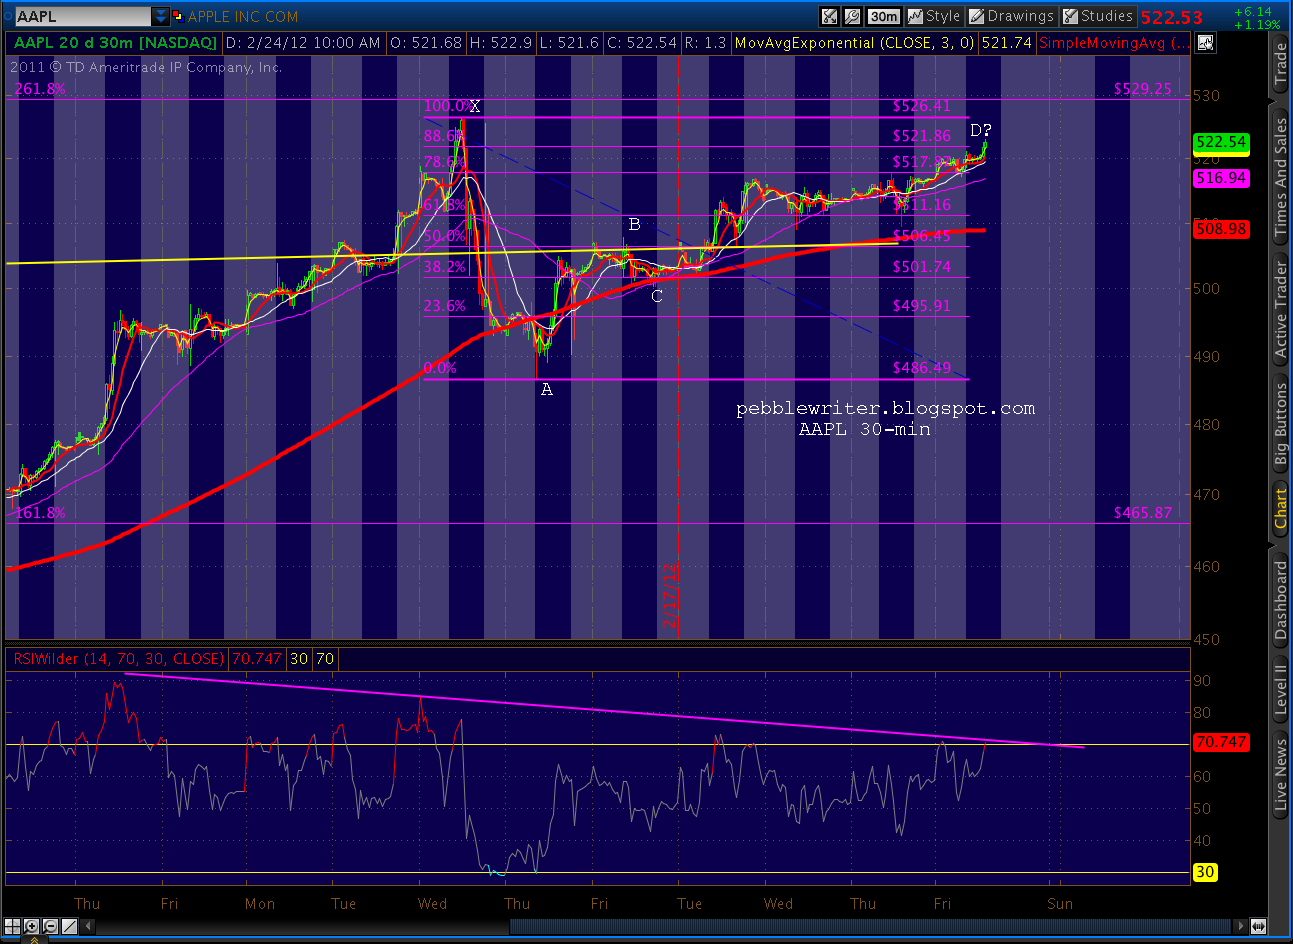The height and width of the screenshot is (944, 1293).
Task: Click the $495.91 Fibonacci level label
Action: pos(921,306)
